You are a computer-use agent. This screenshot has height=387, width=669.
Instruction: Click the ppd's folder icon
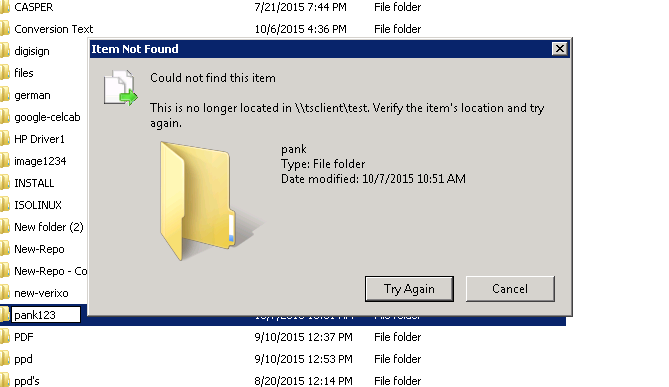[x=5, y=381]
